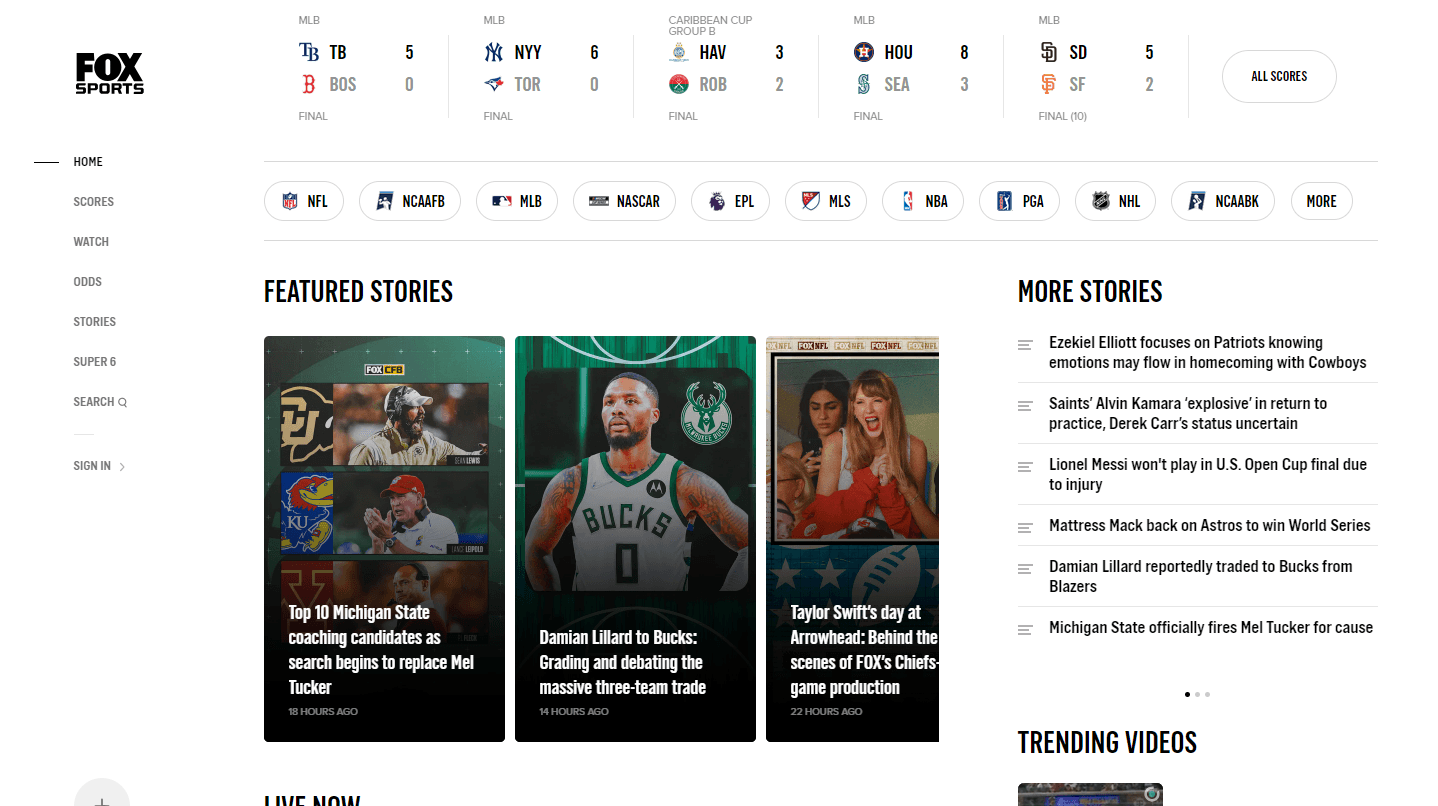This screenshot has width=1438, height=806.
Task: Expand the MORE leagues menu
Action: click(x=1321, y=201)
